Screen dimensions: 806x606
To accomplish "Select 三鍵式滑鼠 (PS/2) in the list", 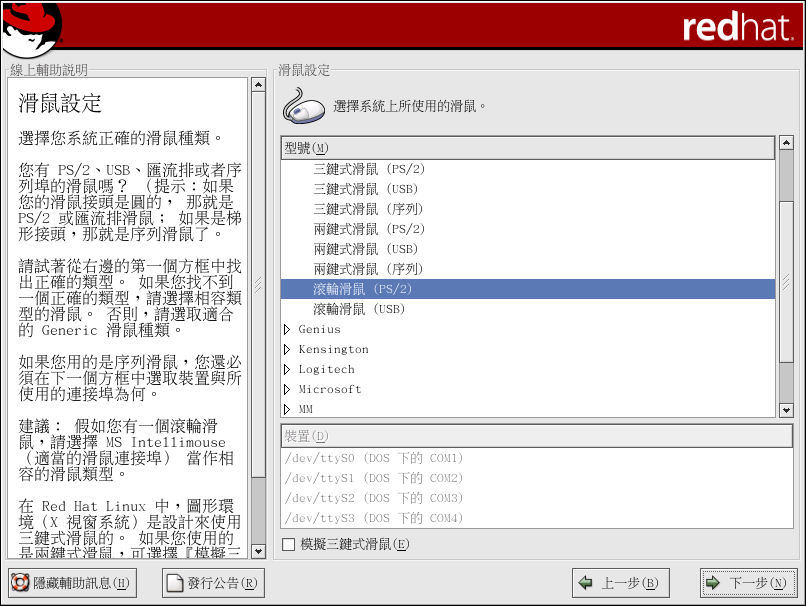I will 369,169.
